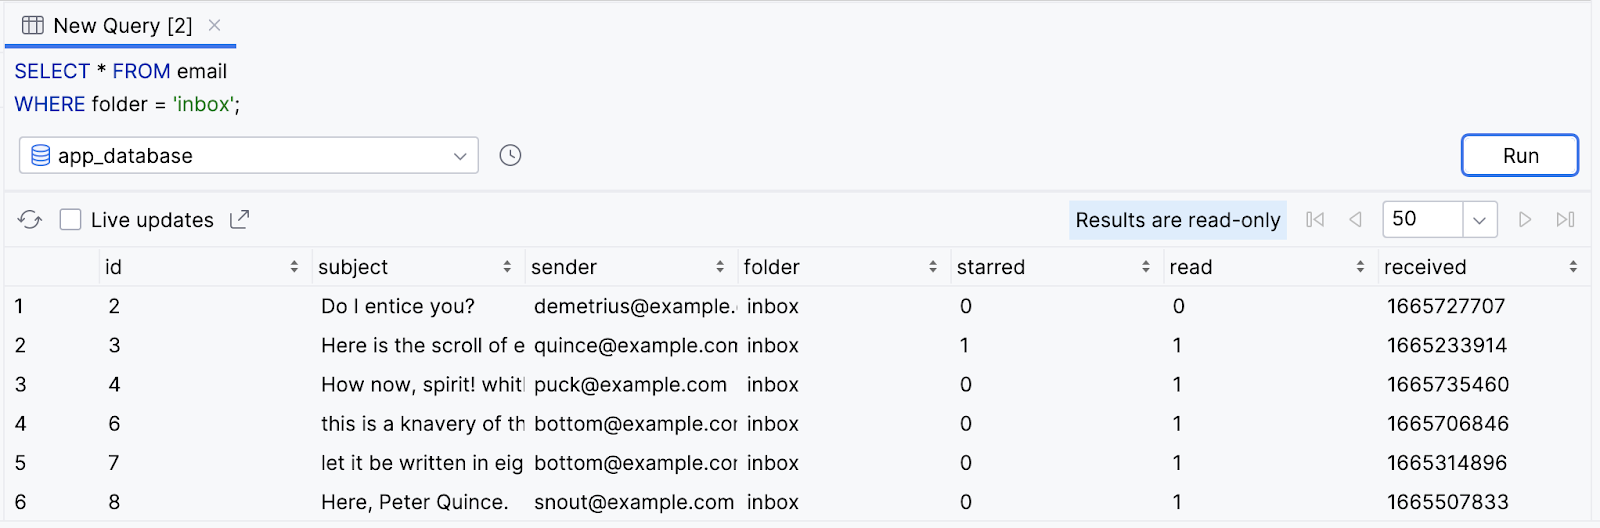The width and height of the screenshot is (1600, 528).
Task: Select the demetrius@example sender cell
Action: [x=634, y=307]
